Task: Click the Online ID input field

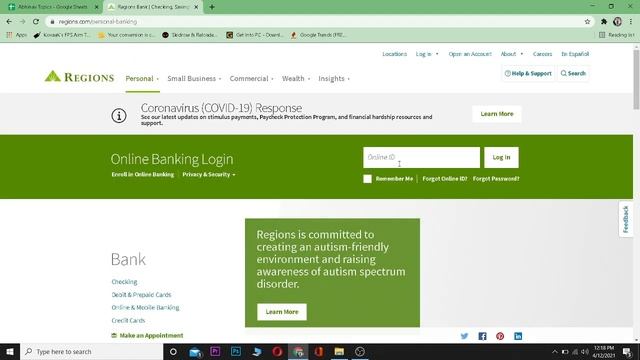Action: tap(421, 158)
